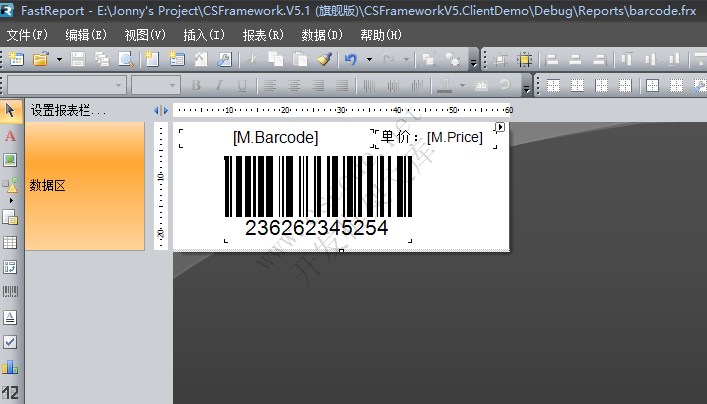Select the Shape object tool
The width and height of the screenshot is (707, 404).
(x=10, y=184)
